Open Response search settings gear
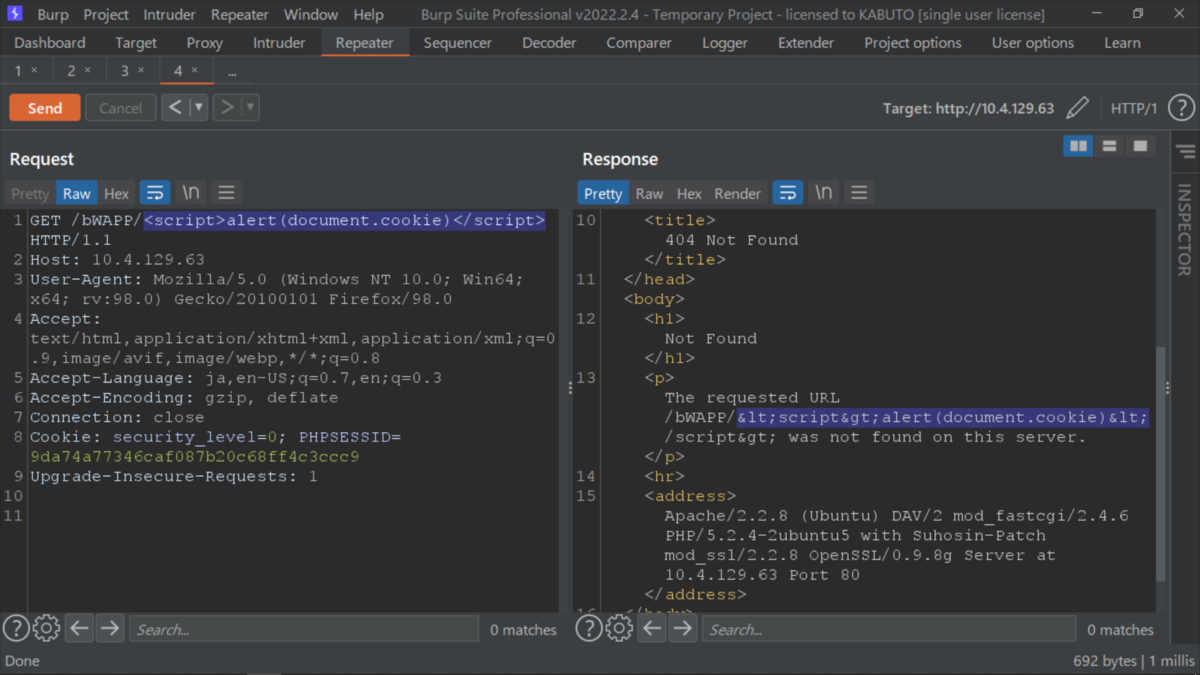 pos(619,629)
